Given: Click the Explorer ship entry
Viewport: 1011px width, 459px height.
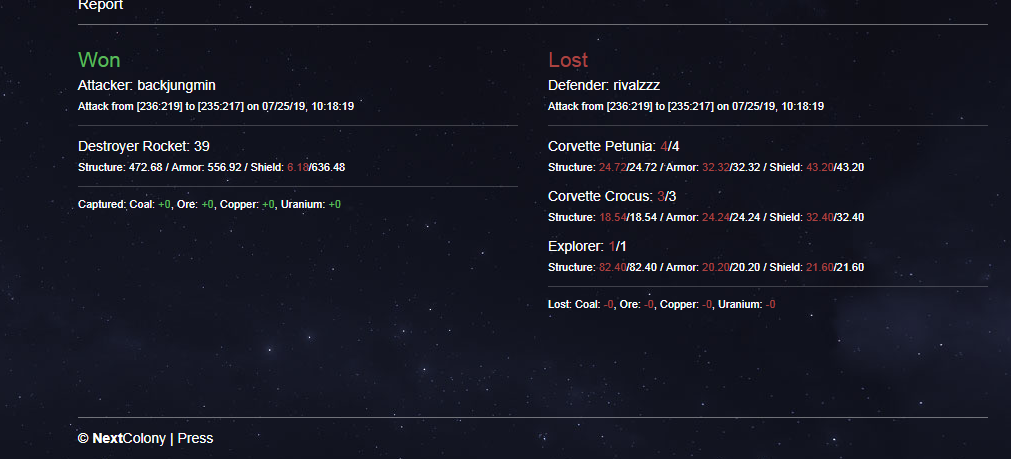Looking at the screenshot, I should pos(587,246).
